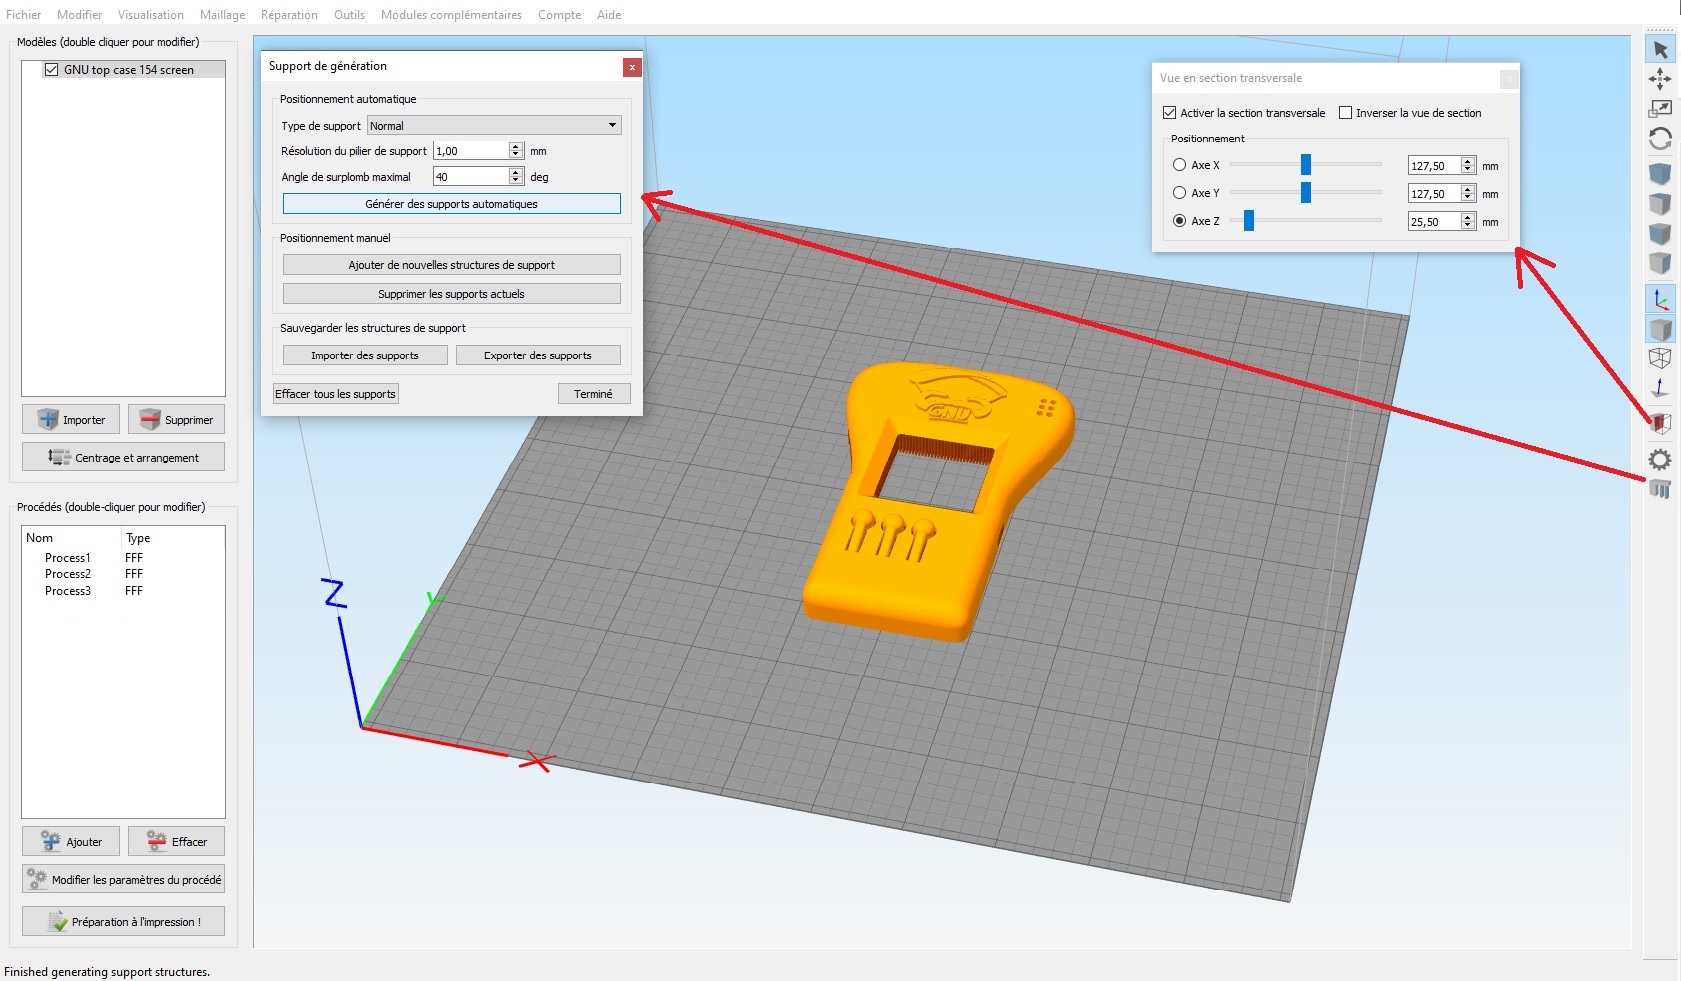Open the Réparation menu

click(x=289, y=15)
